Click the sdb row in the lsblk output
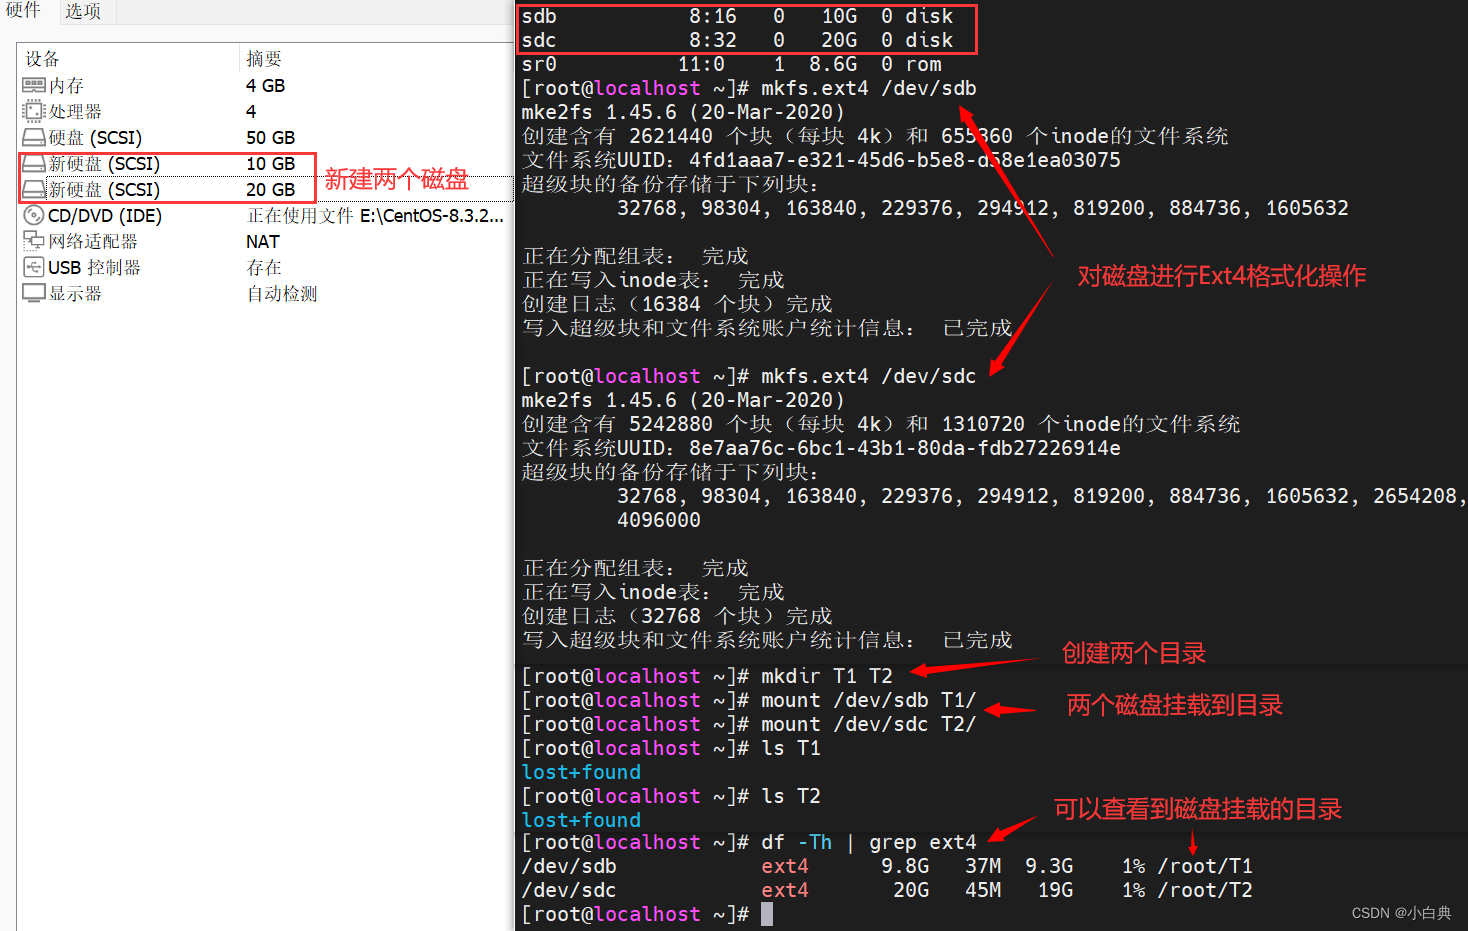The height and width of the screenshot is (931, 1468). (x=737, y=17)
